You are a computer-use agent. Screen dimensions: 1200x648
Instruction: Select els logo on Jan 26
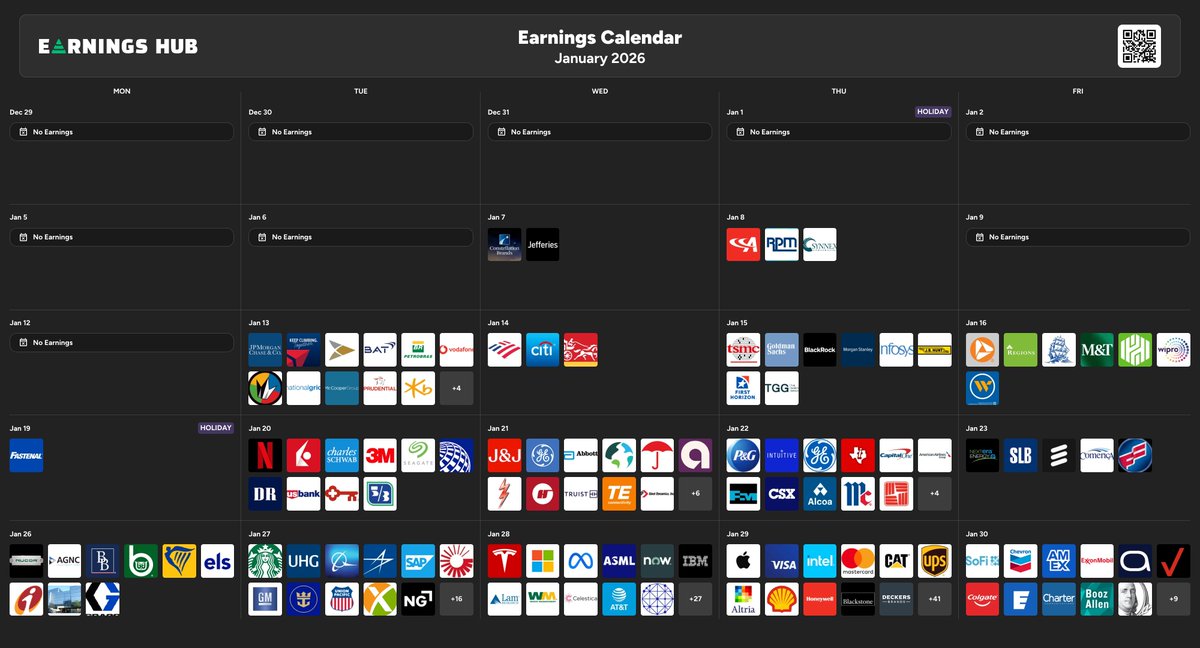pos(217,561)
